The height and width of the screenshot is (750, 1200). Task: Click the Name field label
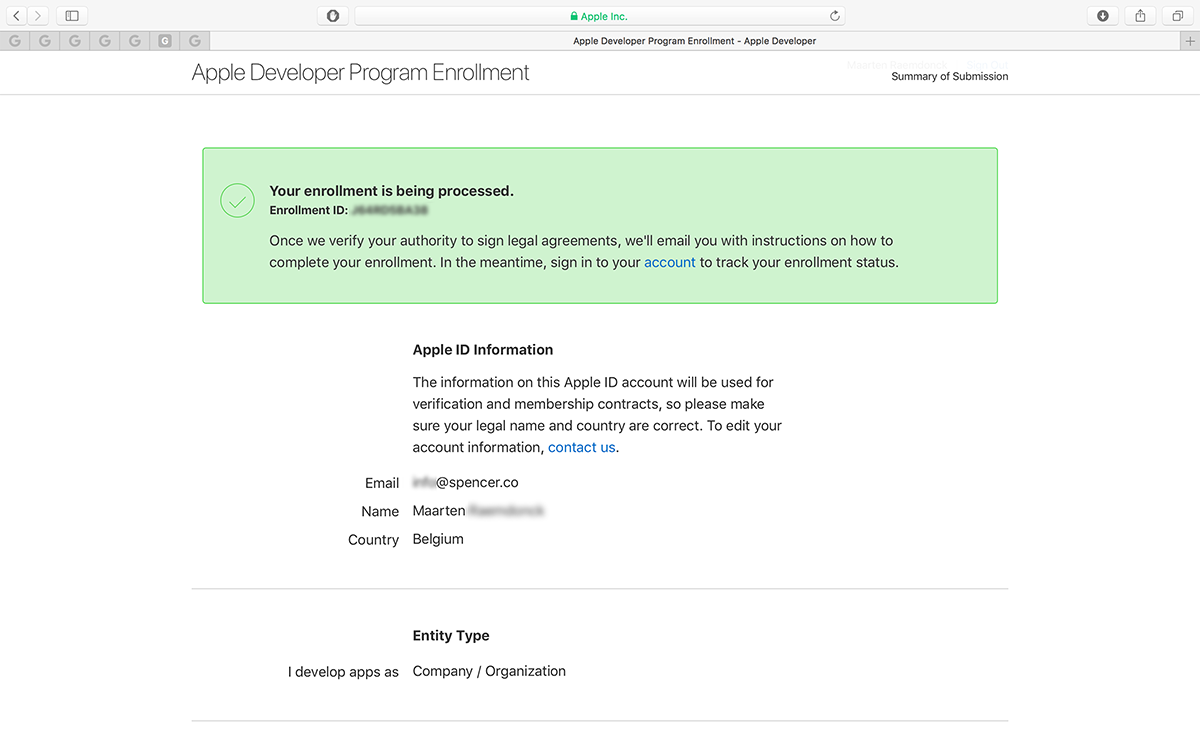click(x=381, y=511)
